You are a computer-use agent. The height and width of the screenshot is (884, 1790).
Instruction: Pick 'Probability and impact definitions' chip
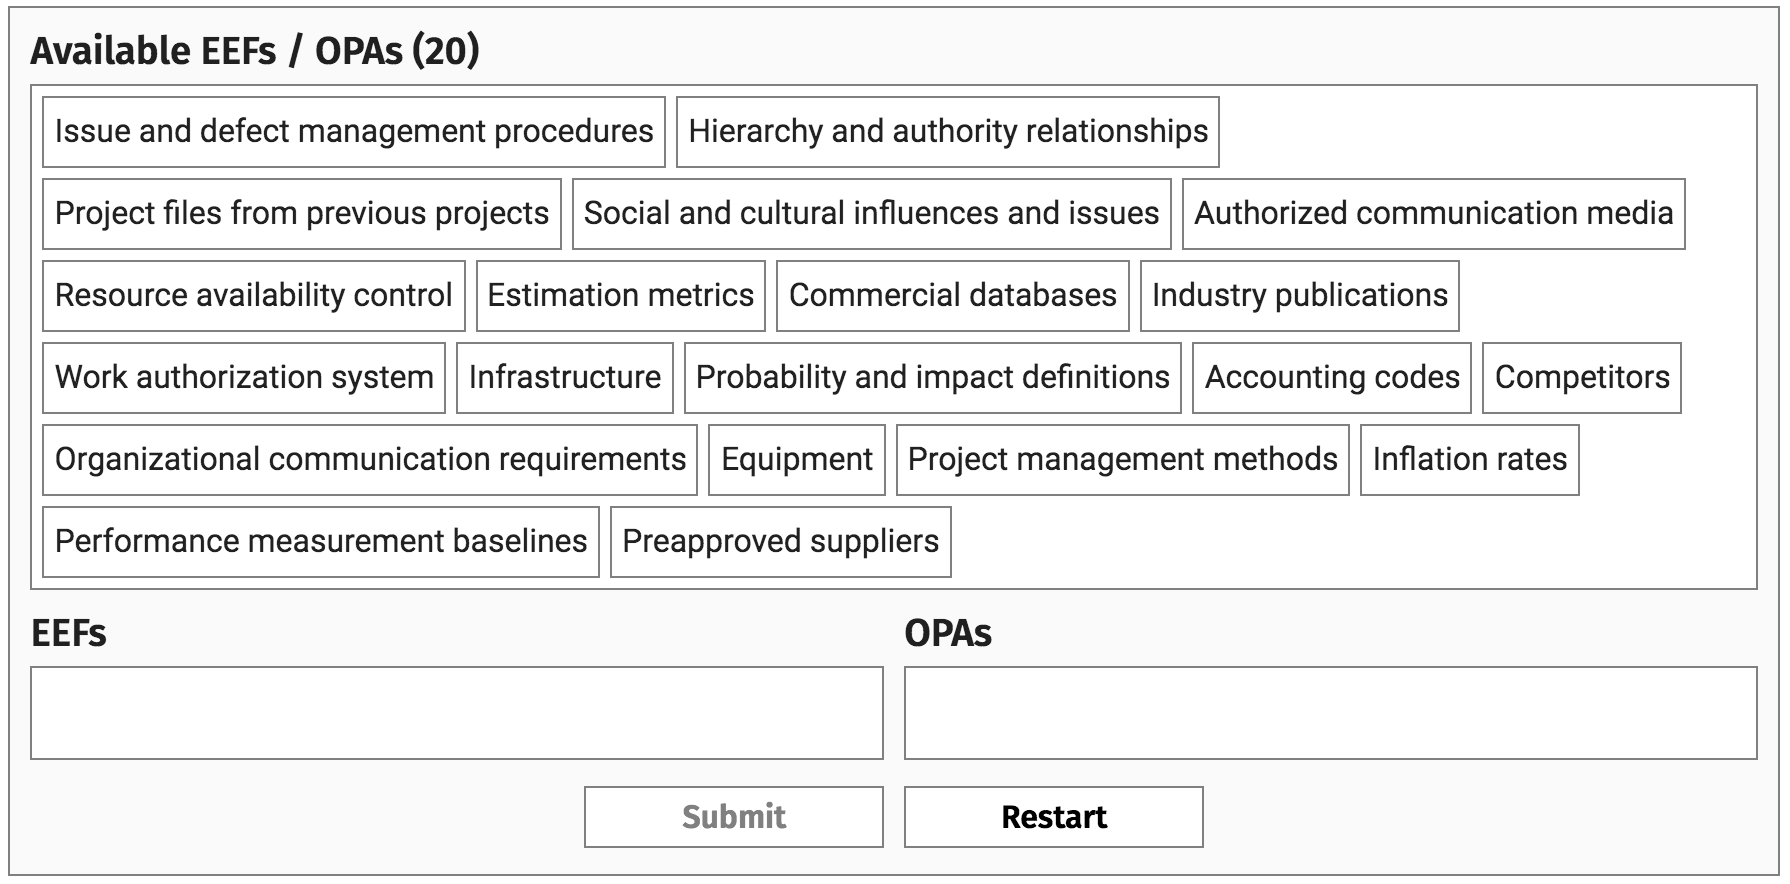932,378
